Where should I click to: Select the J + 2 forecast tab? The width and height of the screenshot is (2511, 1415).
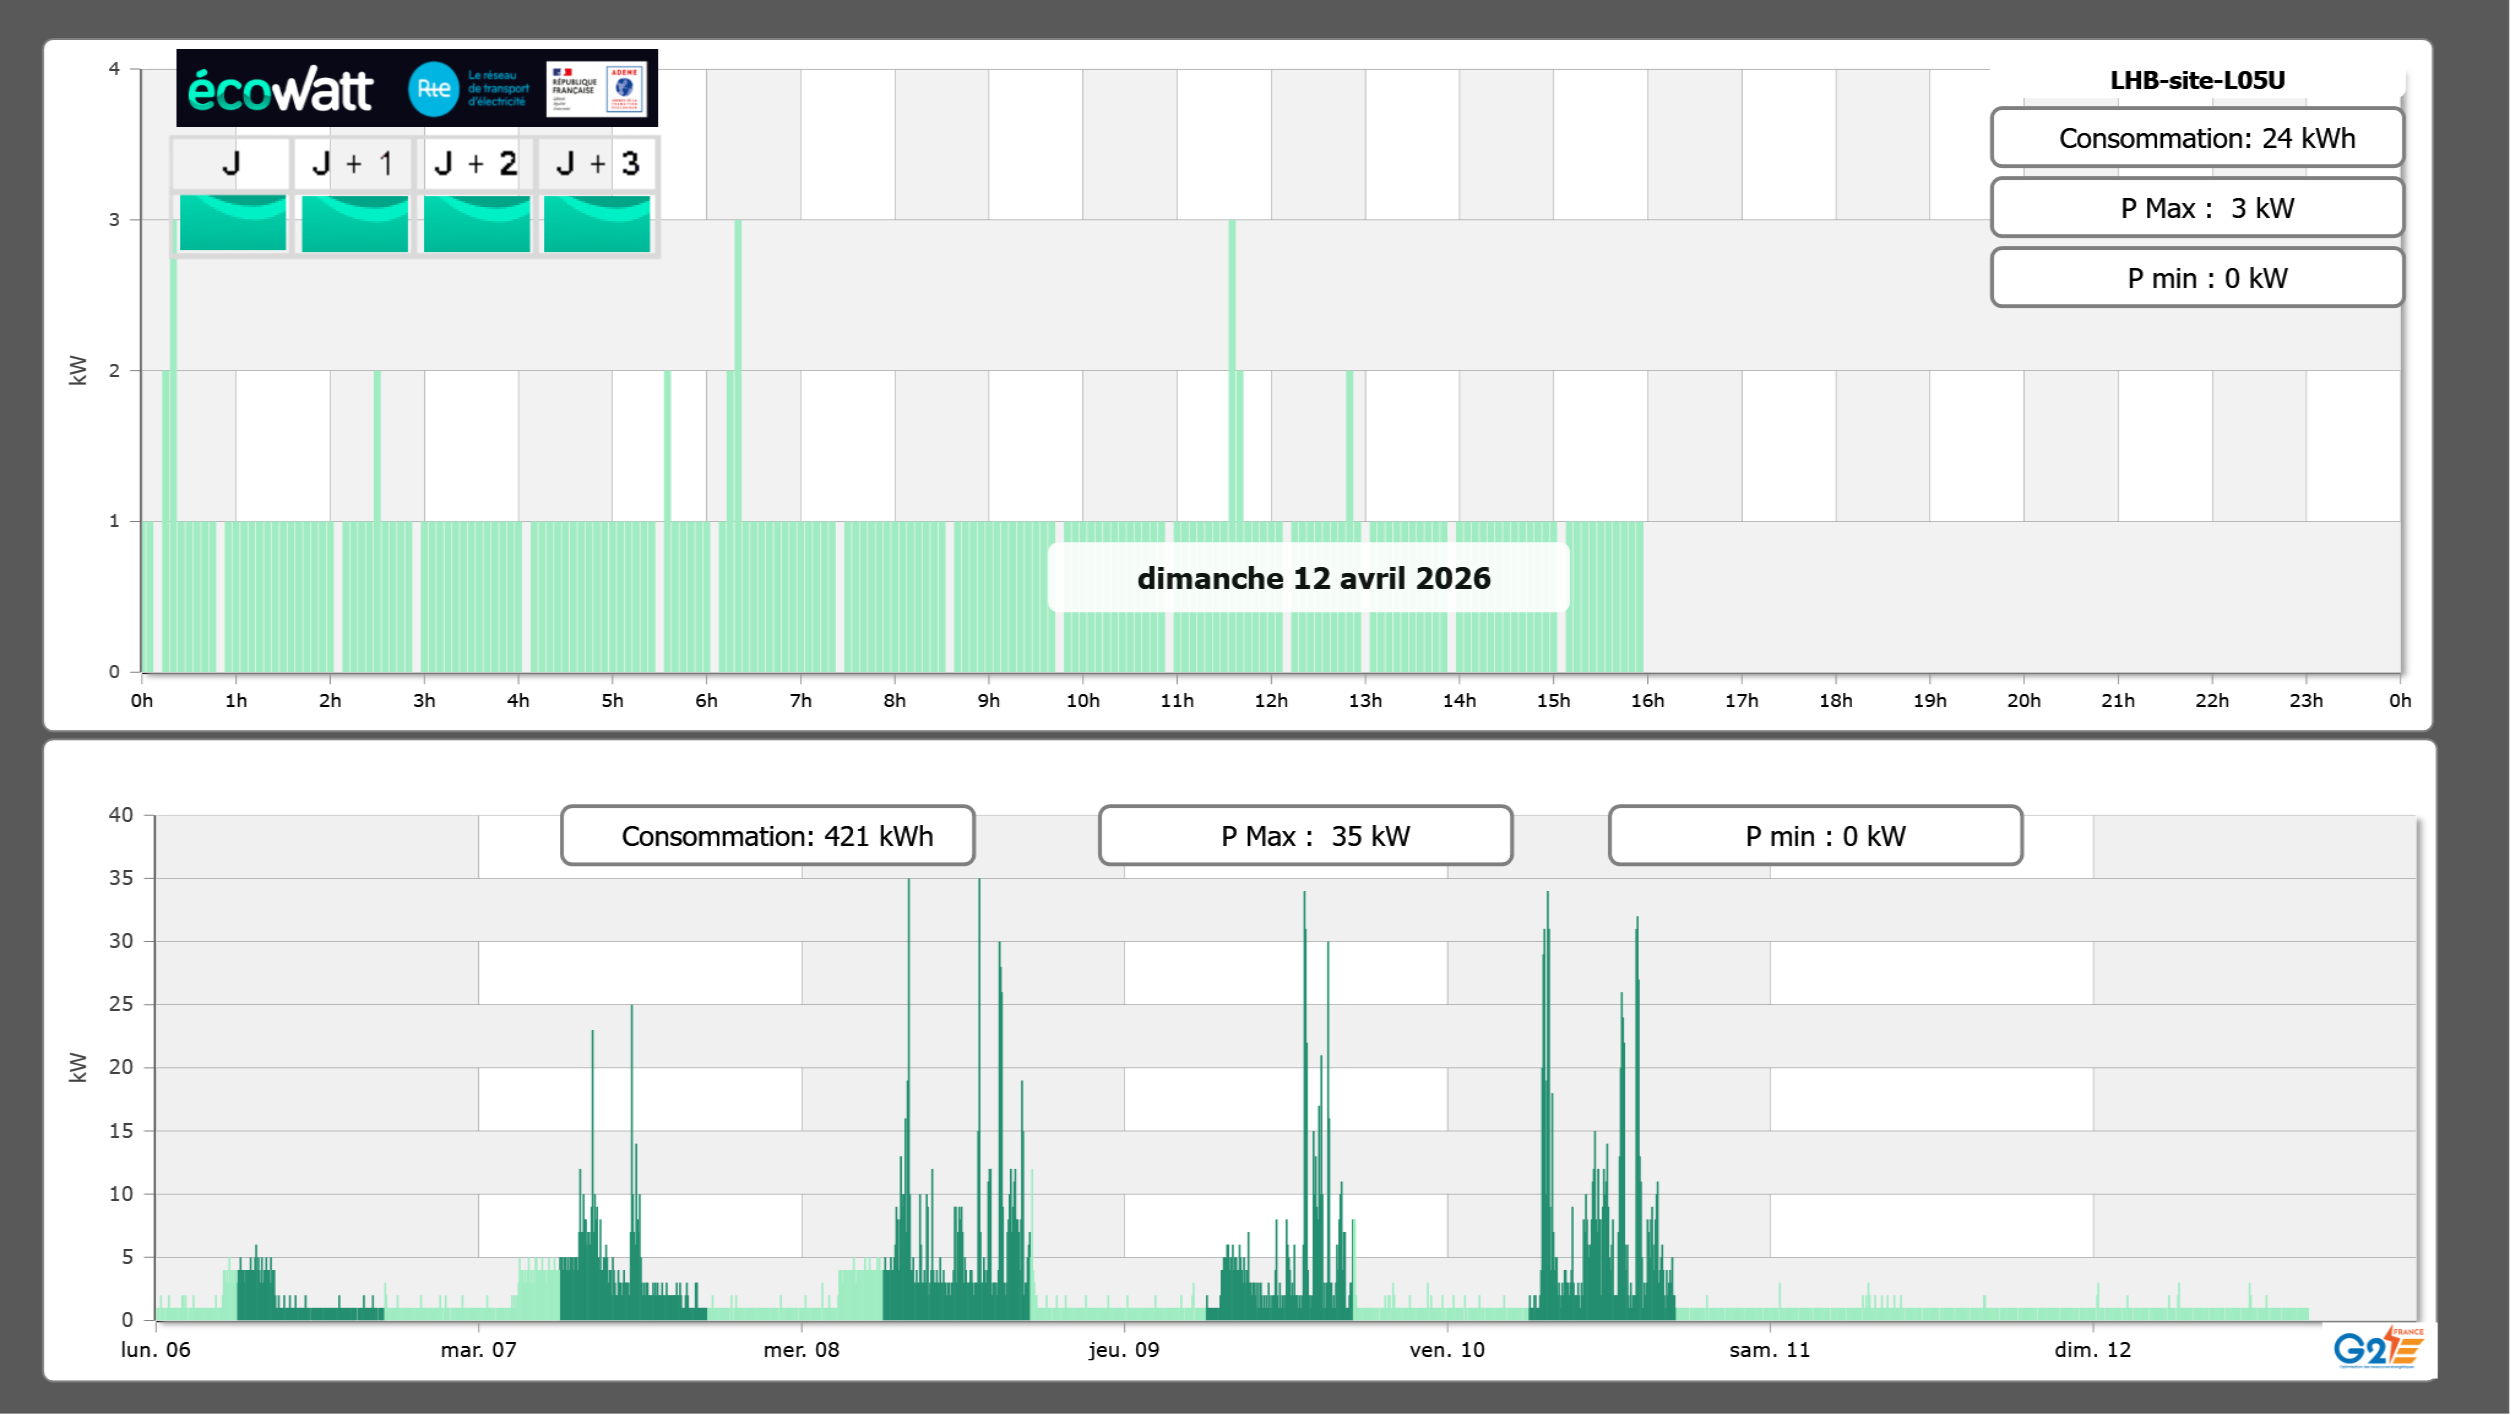(x=476, y=164)
